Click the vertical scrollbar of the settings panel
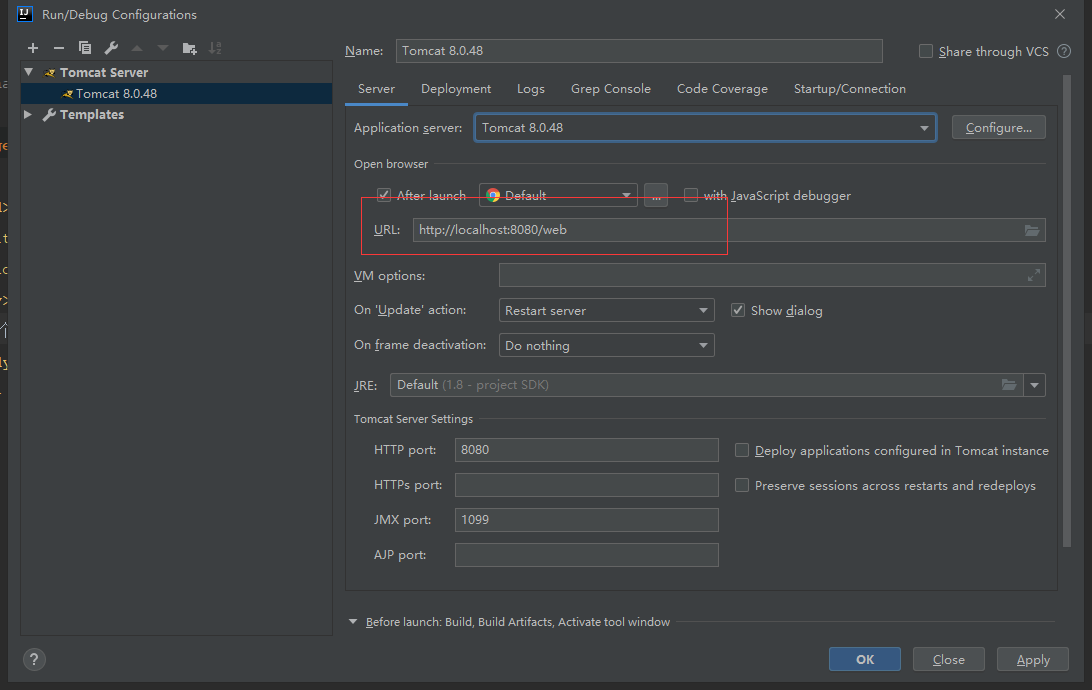 tap(1067, 311)
